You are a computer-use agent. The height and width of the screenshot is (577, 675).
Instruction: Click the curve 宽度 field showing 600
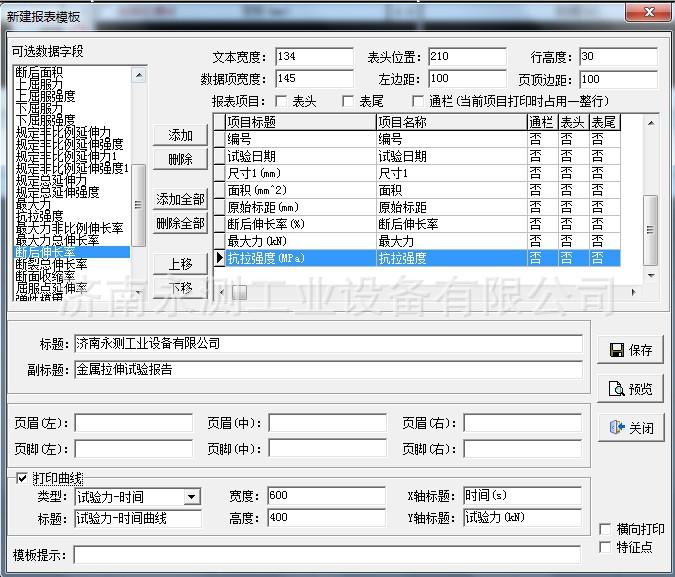pos(326,496)
